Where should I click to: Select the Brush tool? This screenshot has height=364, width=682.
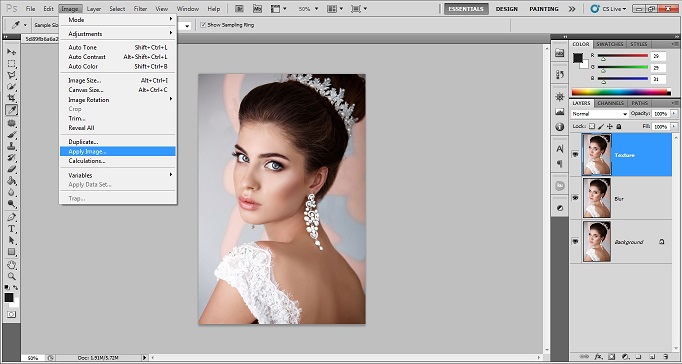[11, 135]
